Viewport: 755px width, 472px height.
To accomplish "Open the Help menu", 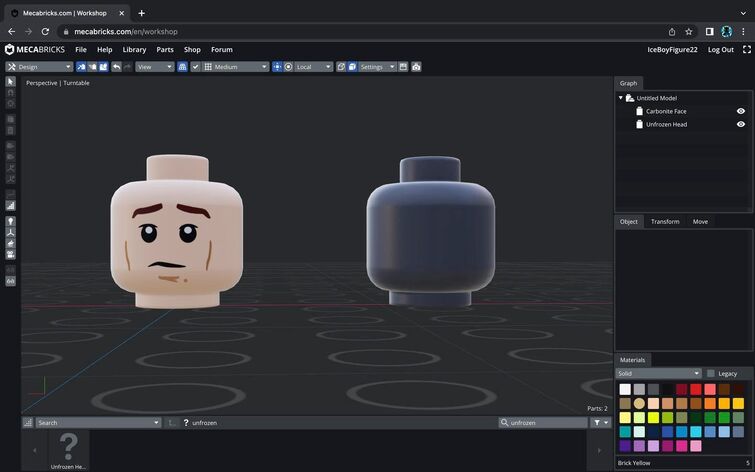I will click(104, 50).
